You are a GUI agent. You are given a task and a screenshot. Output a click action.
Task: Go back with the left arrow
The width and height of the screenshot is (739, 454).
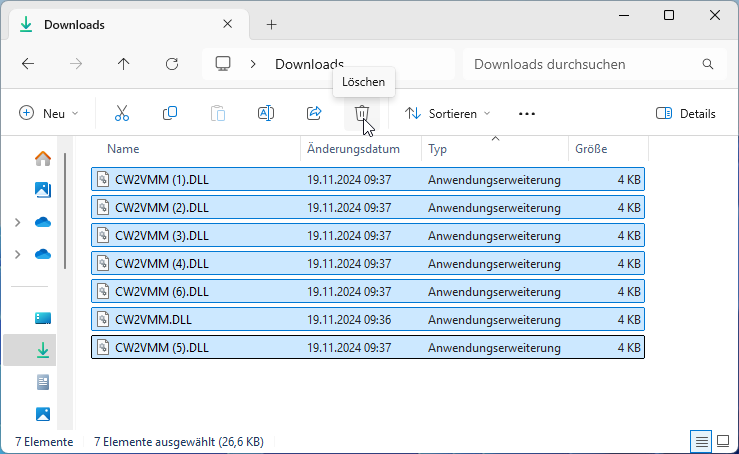click(x=28, y=64)
